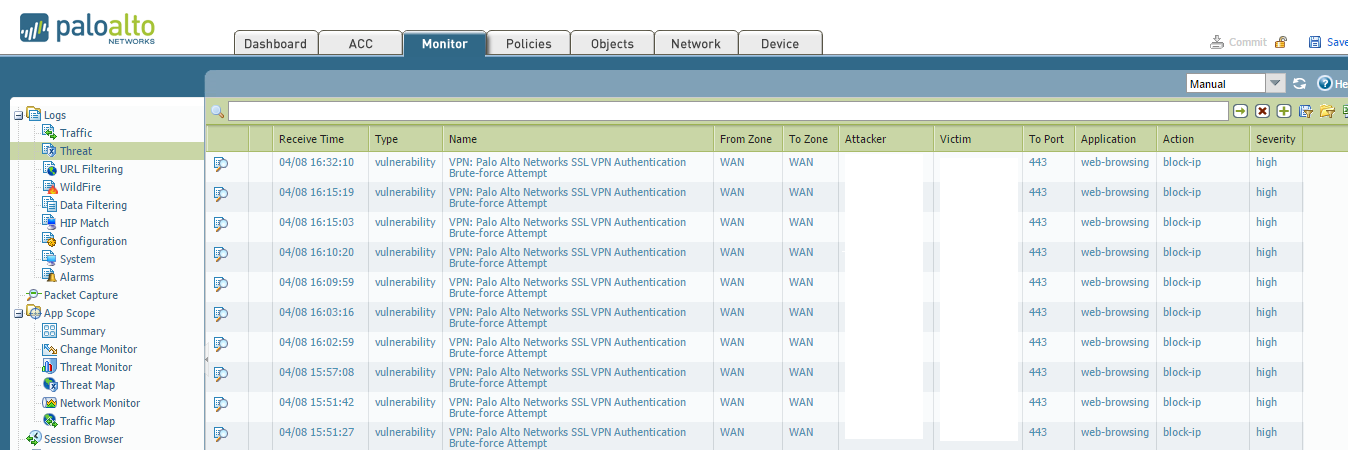
Task: Select WildFire logs in the sidebar
Action: [80, 187]
